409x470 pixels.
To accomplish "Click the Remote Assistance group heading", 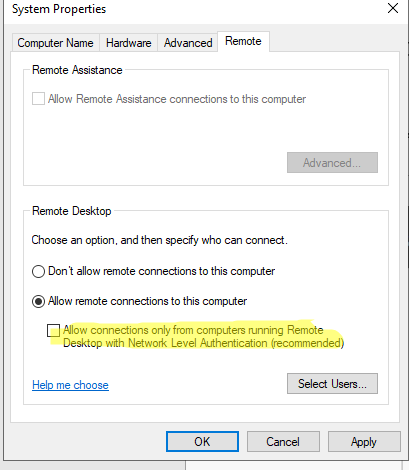I will pos(77,70).
